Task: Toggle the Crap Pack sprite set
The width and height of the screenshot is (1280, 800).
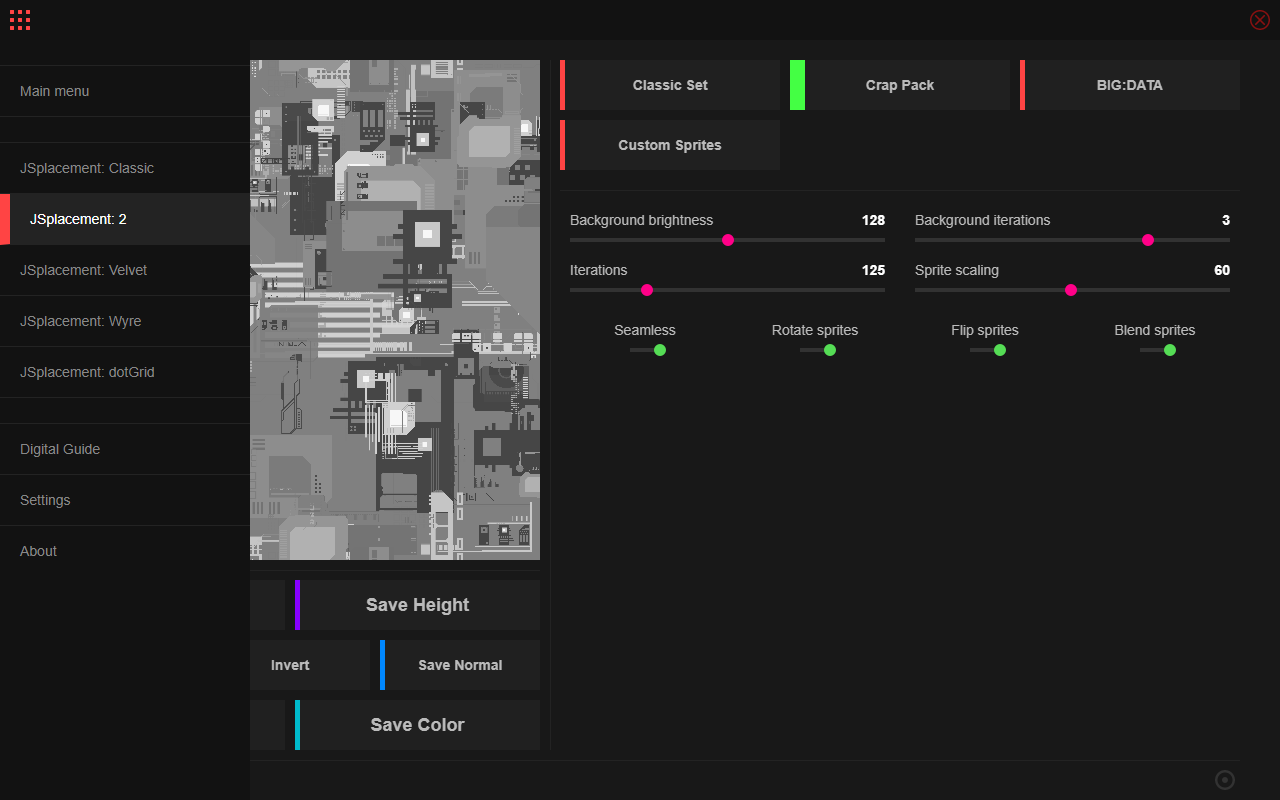Action: [900, 85]
